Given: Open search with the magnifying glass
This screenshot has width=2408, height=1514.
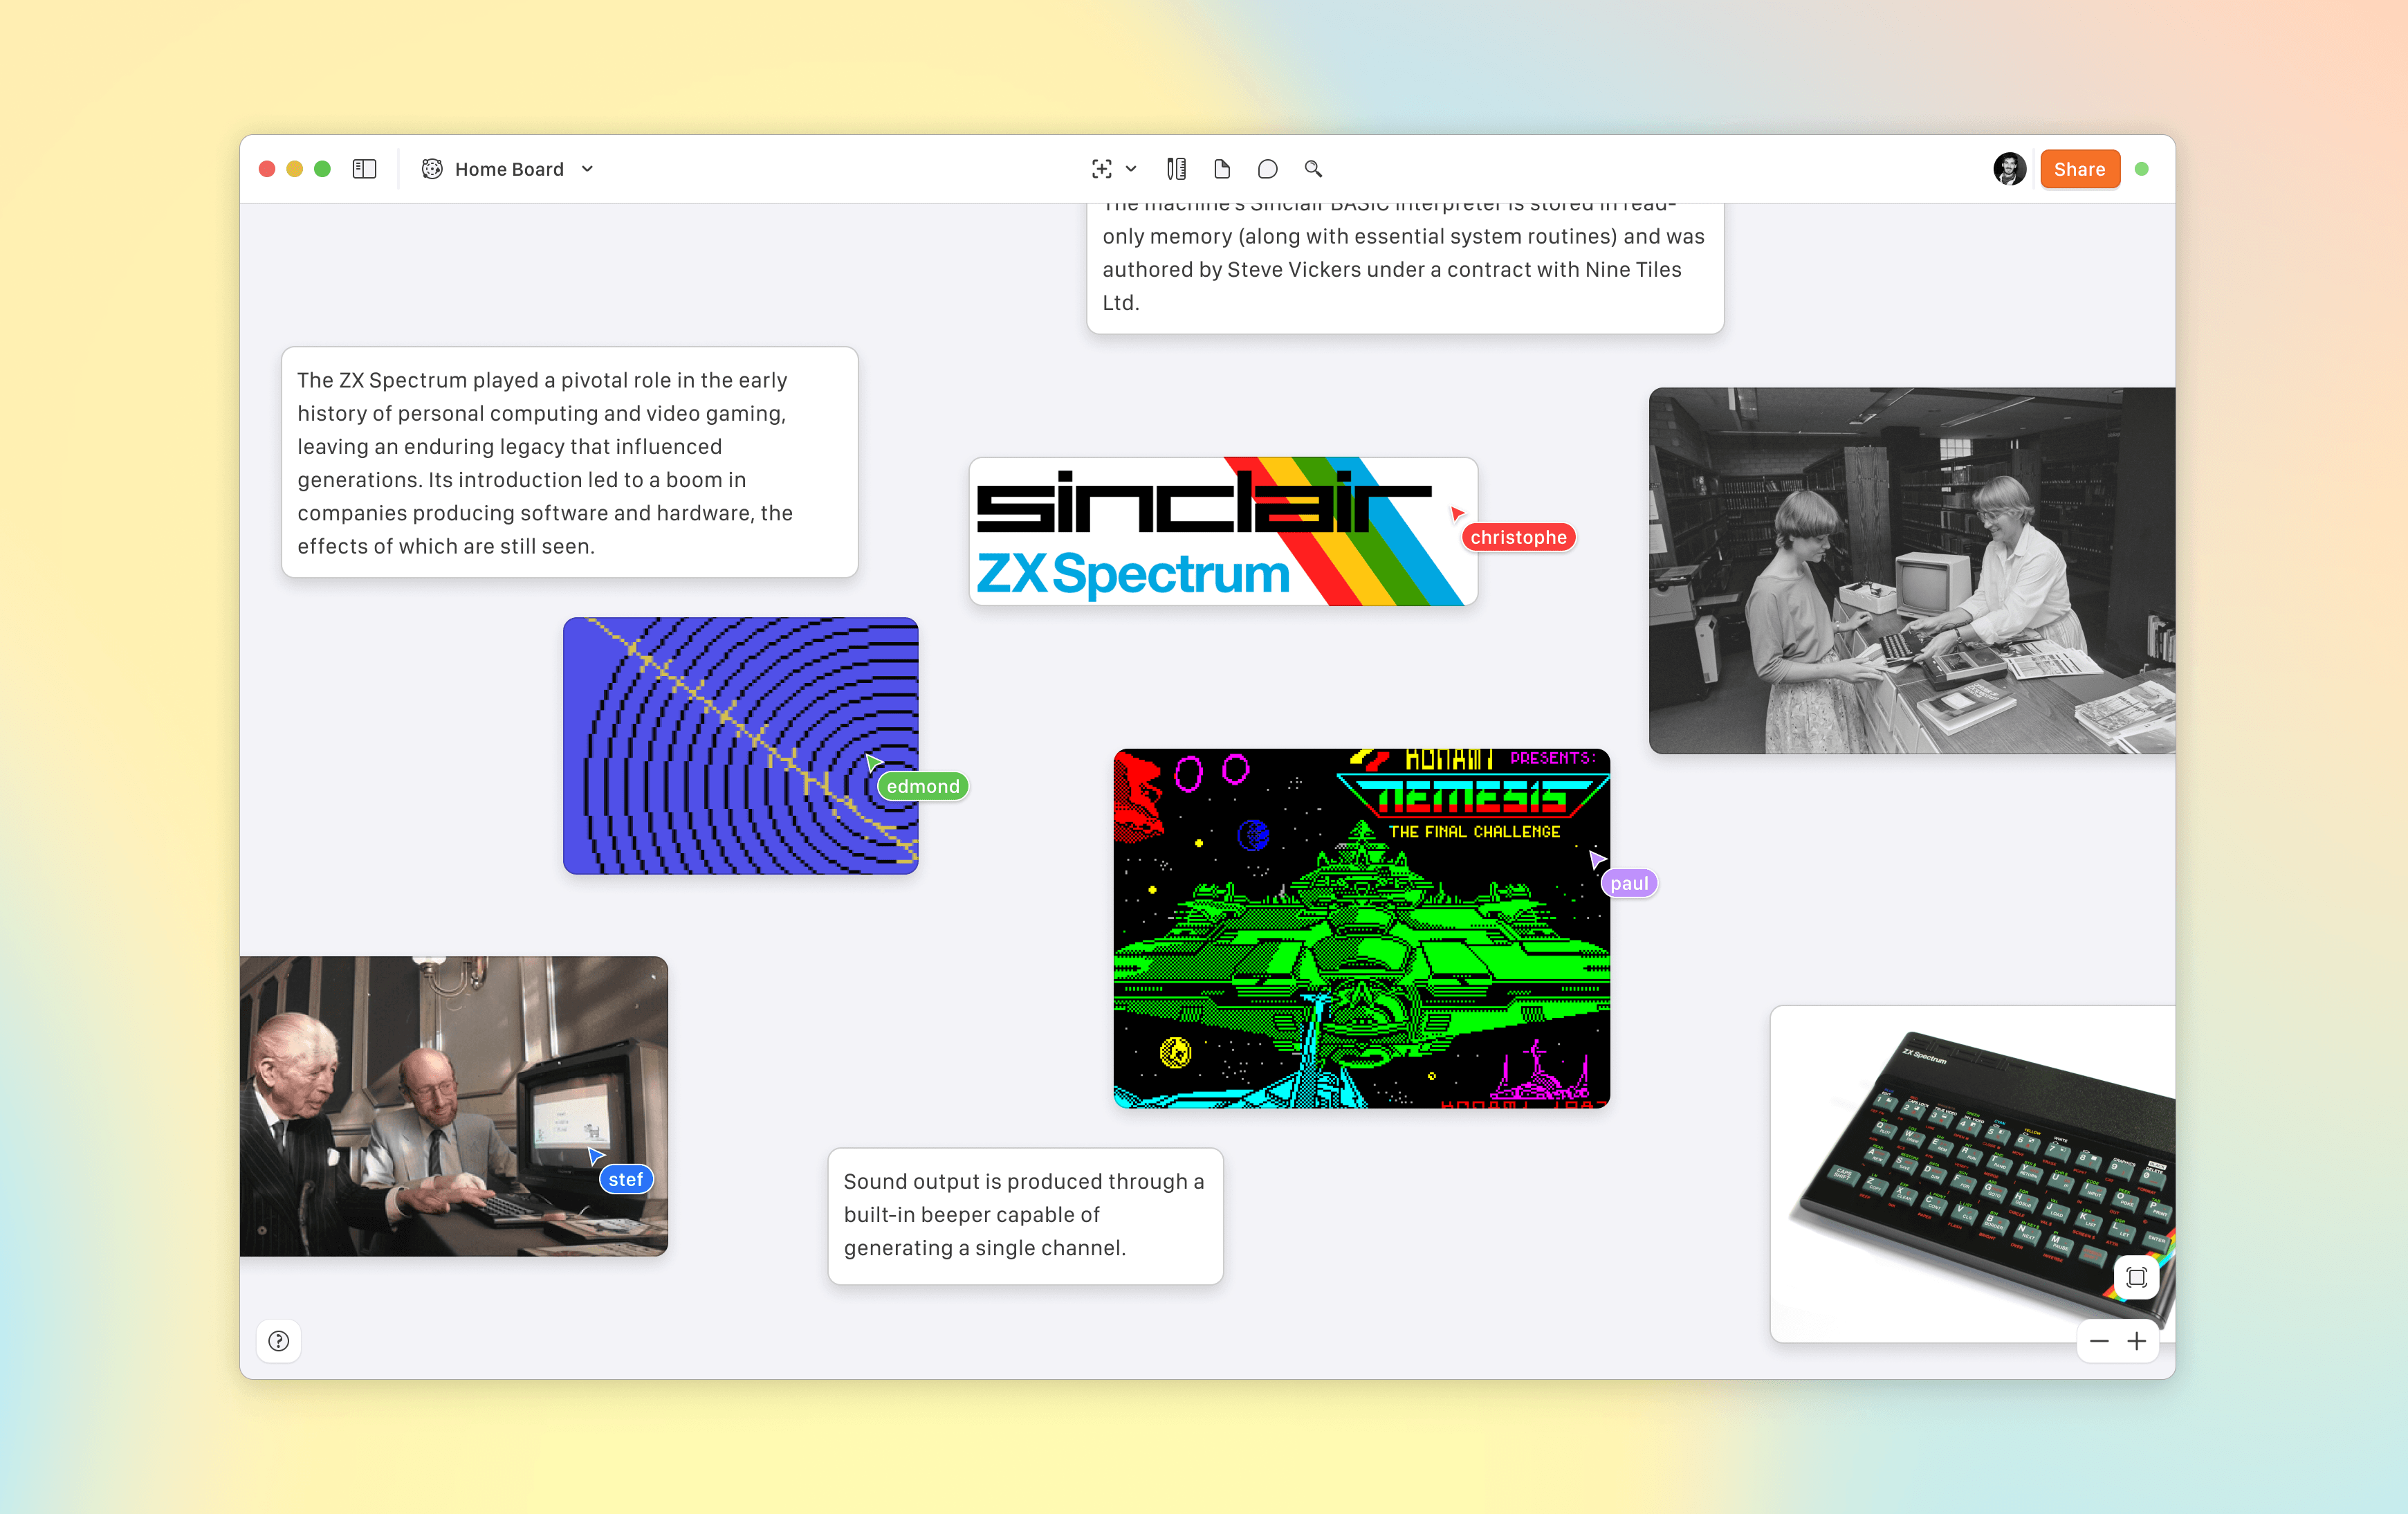Looking at the screenshot, I should (1313, 169).
